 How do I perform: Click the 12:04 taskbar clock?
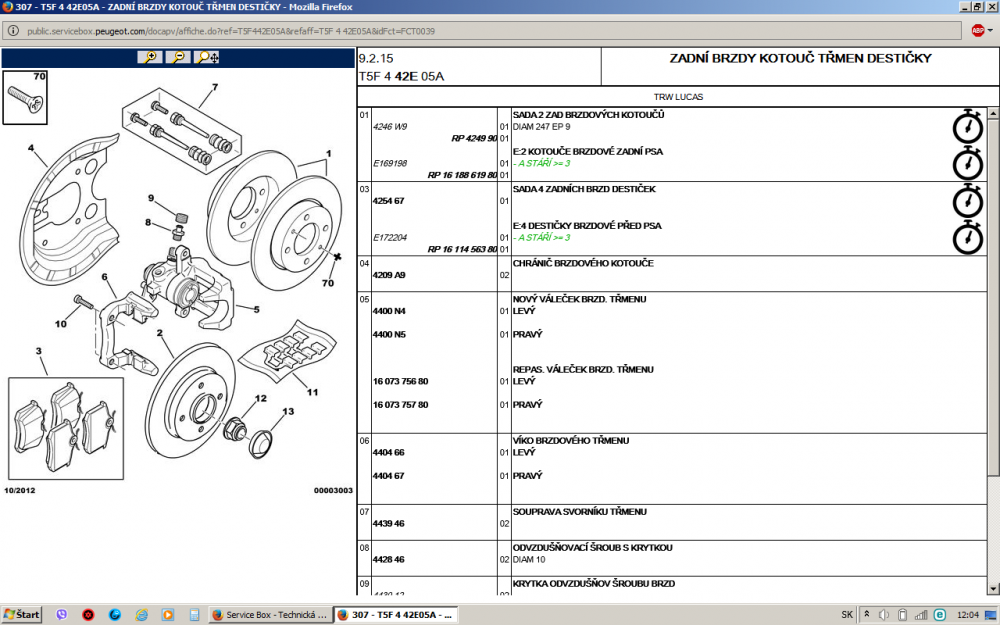click(x=968, y=615)
